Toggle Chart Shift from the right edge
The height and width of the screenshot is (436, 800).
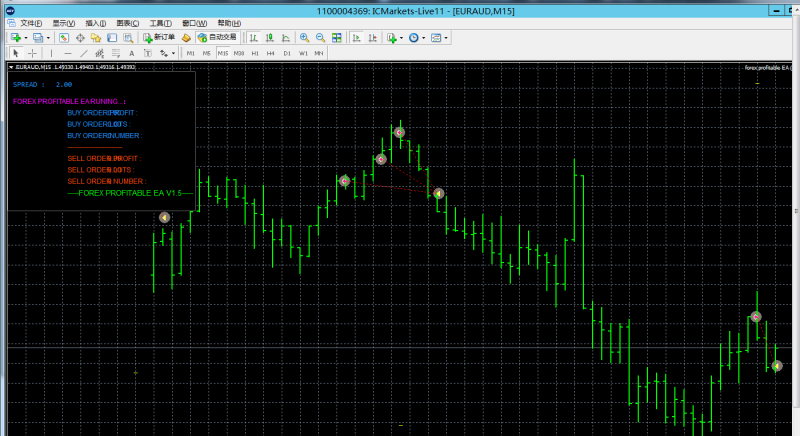coord(372,38)
